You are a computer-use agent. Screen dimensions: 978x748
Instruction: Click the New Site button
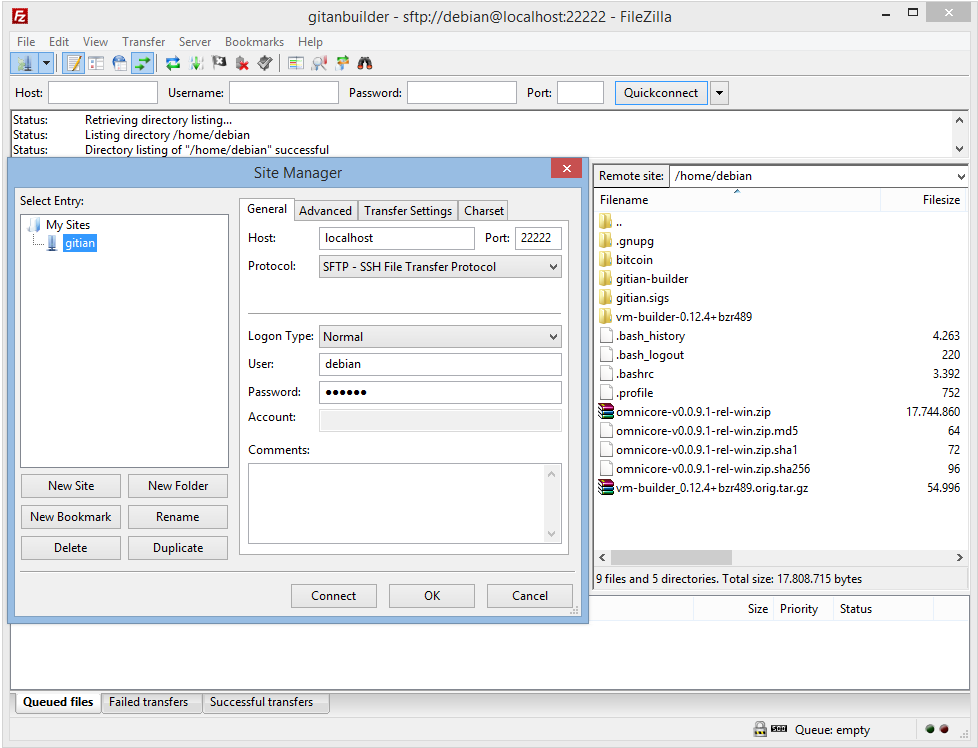[x=71, y=486]
